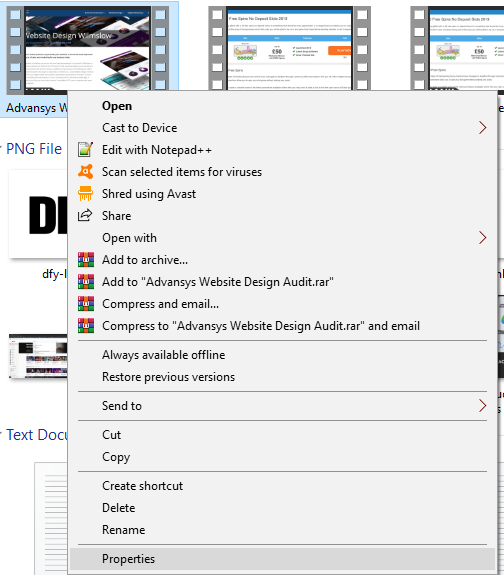The height and width of the screenshot is (575, 504).
Task: Select Add to archive... option
Action: coord(282,260)
